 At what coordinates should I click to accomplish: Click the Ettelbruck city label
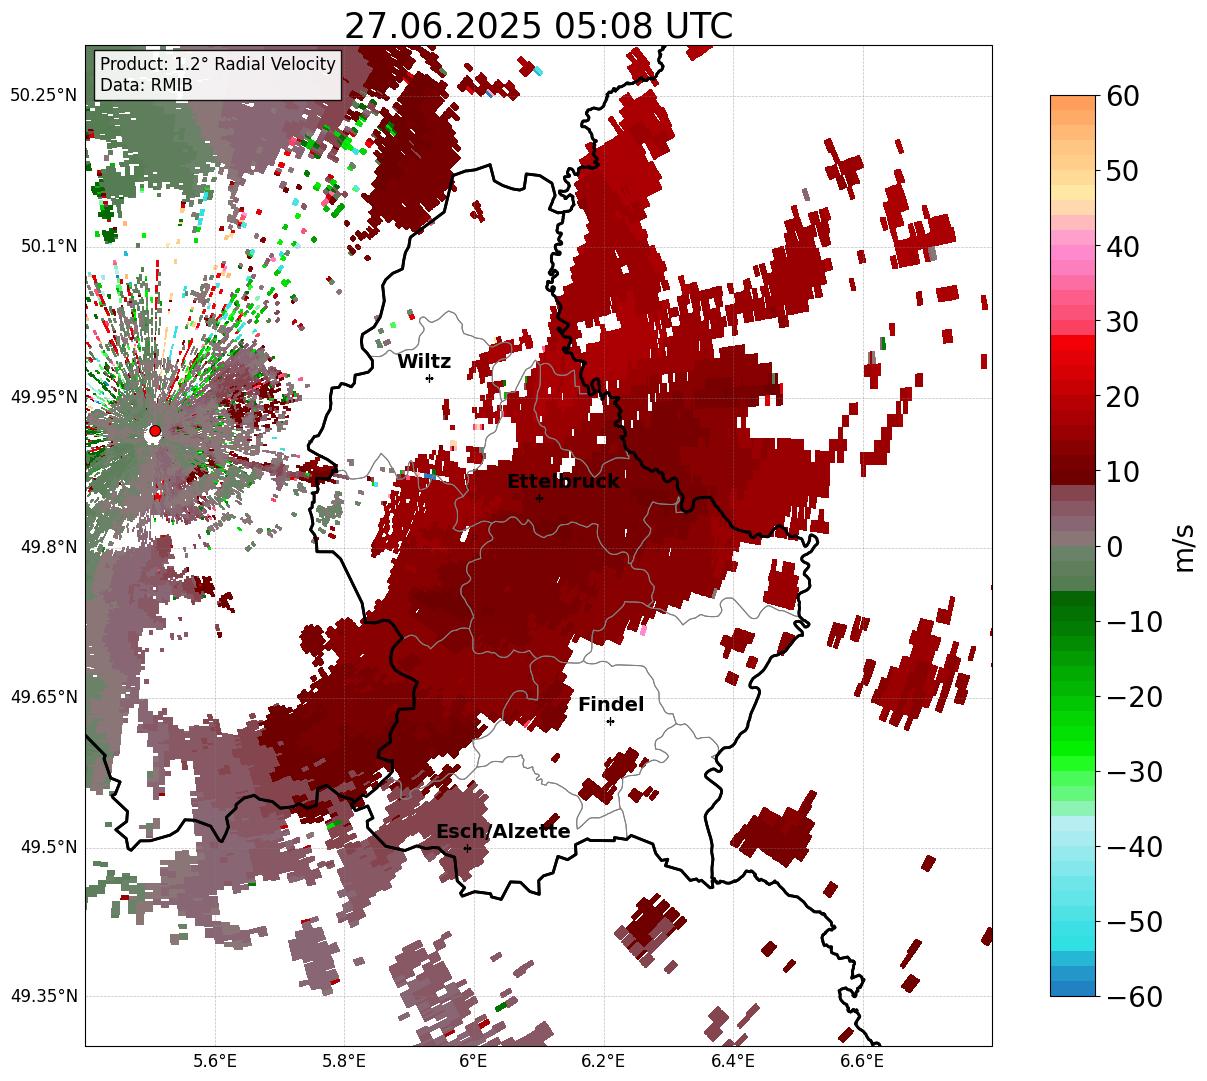563,482
